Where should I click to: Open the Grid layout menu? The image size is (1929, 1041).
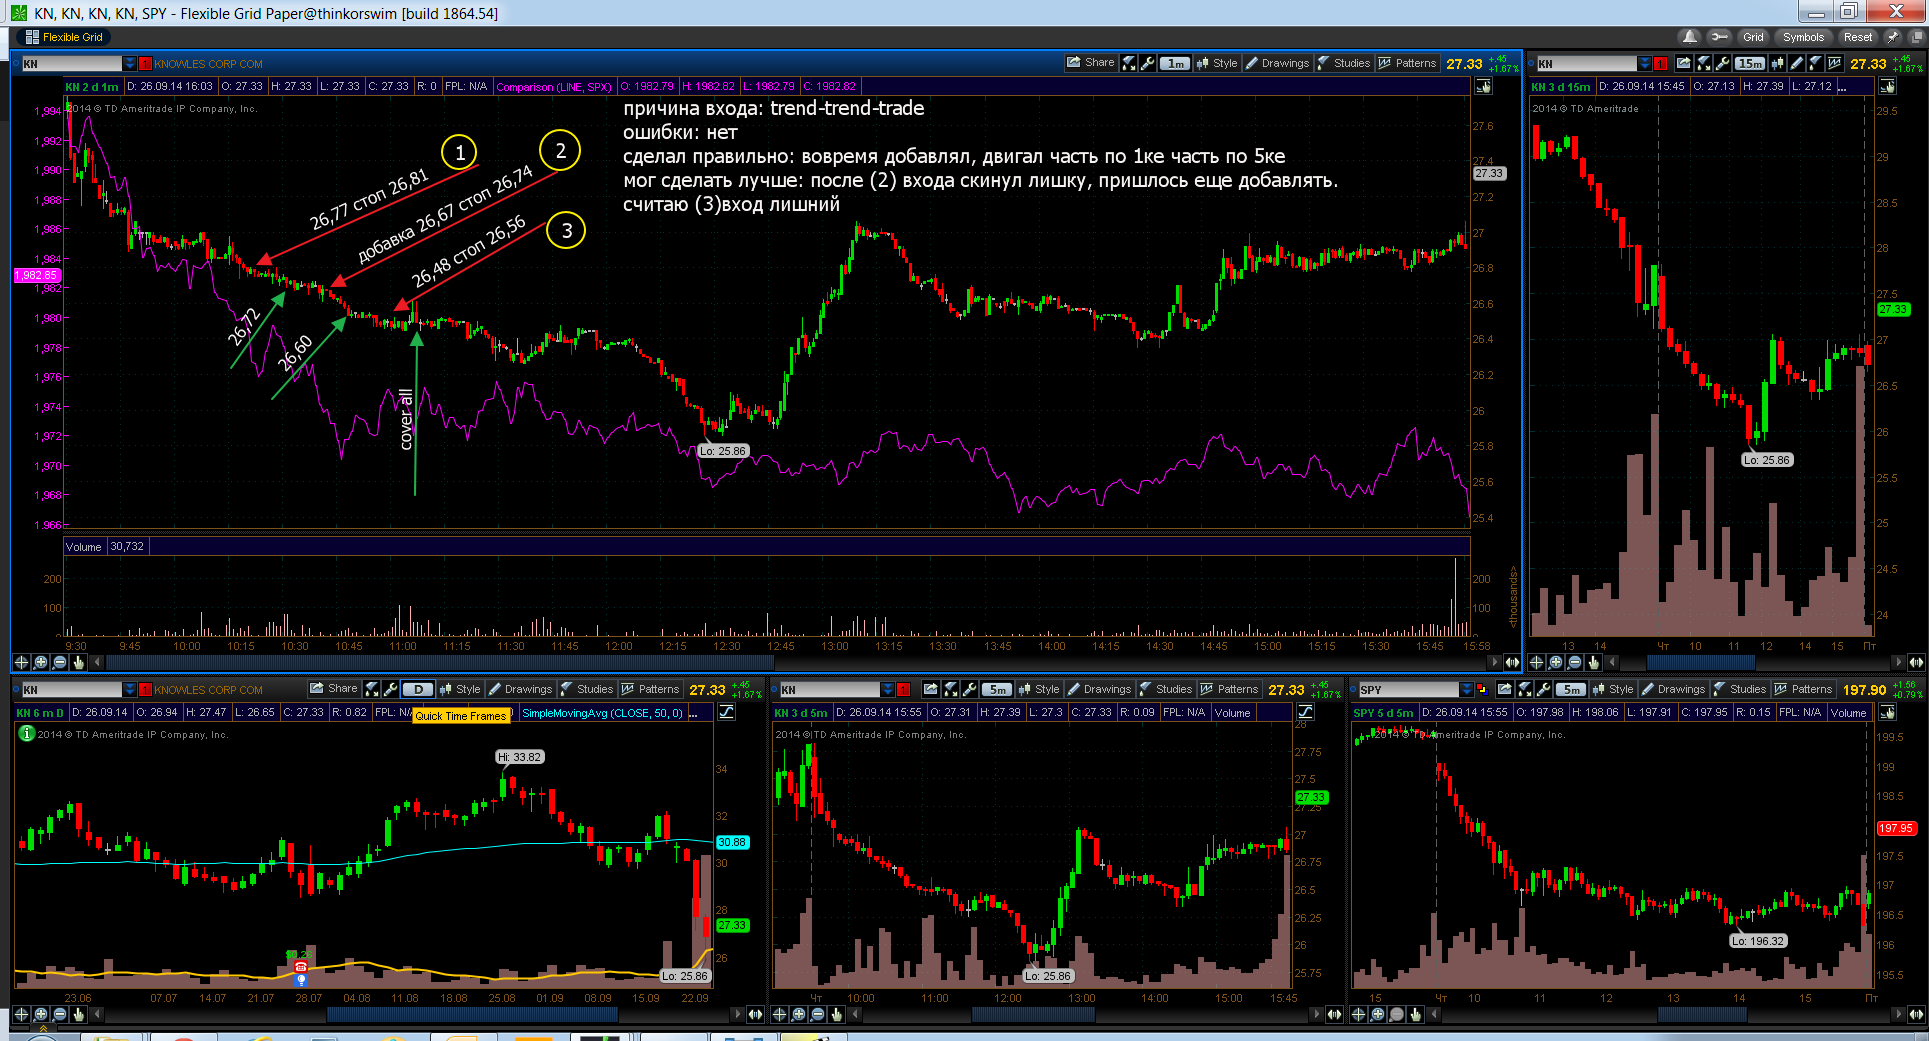1754,37
